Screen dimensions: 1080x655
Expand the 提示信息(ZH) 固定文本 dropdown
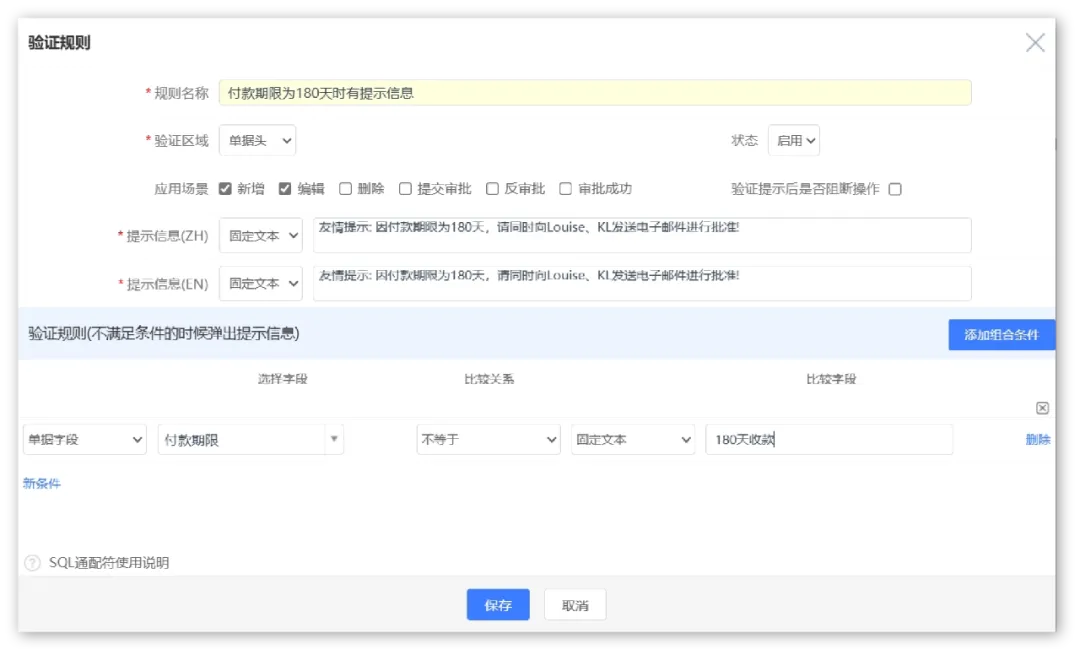click(260, 236)
